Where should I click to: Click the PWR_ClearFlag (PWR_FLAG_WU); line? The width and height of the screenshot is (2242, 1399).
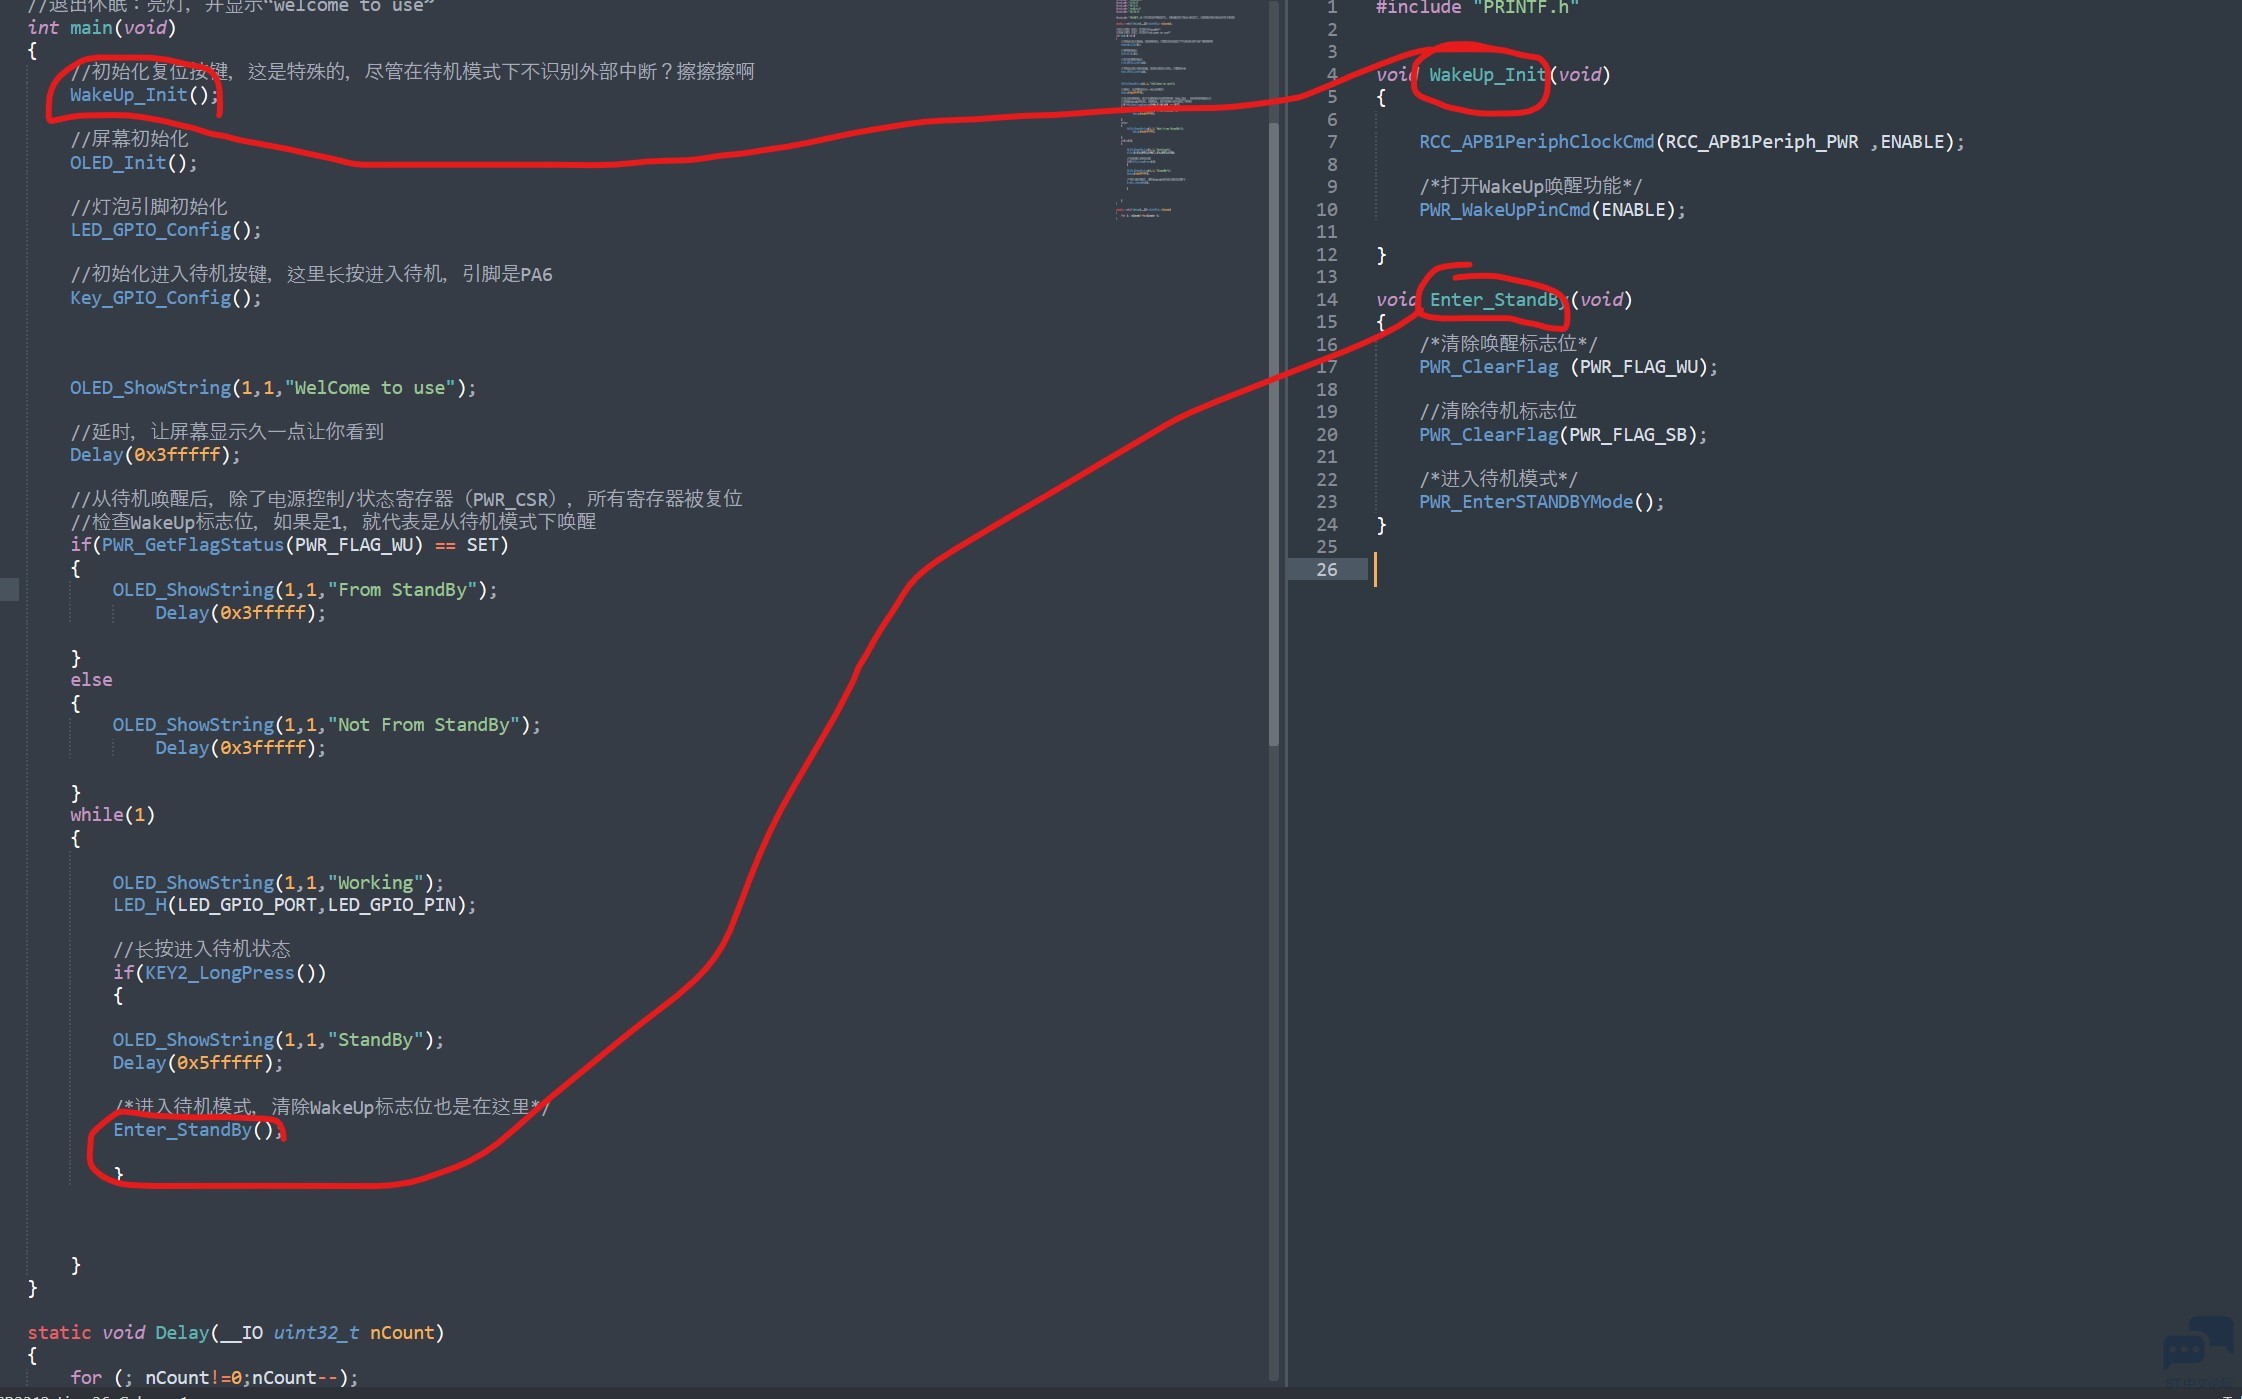pos(1568,367)
